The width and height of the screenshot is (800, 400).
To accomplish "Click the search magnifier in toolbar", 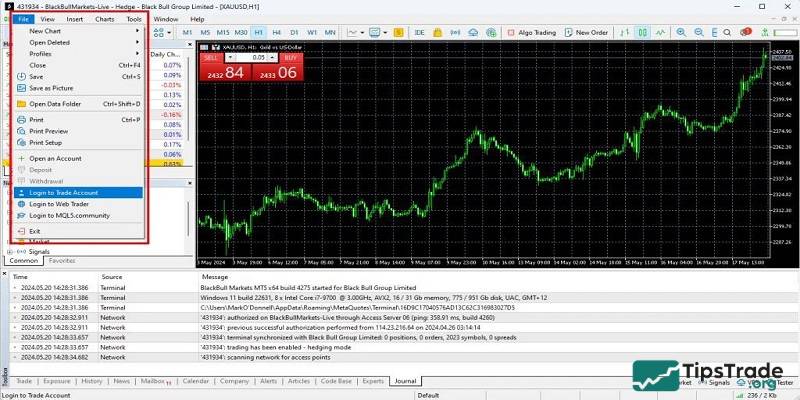I will (x=727, y=32).
